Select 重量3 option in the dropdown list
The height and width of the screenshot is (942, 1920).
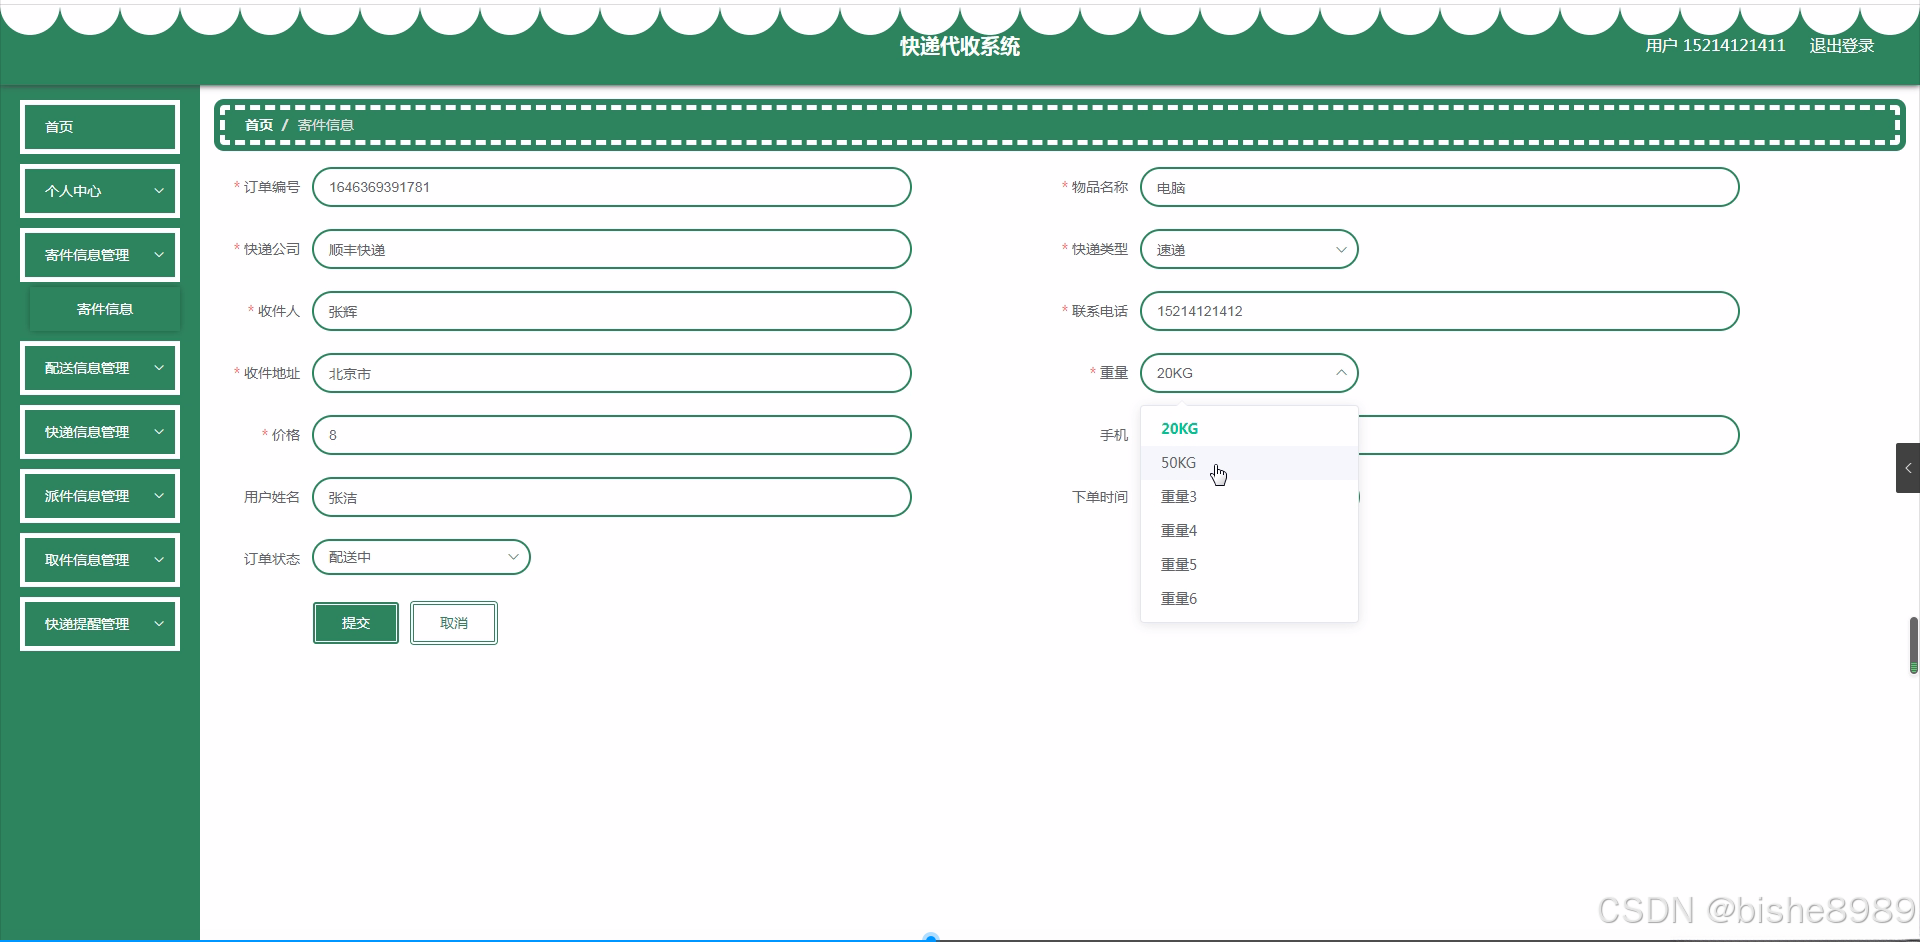tap(1178, 496)
